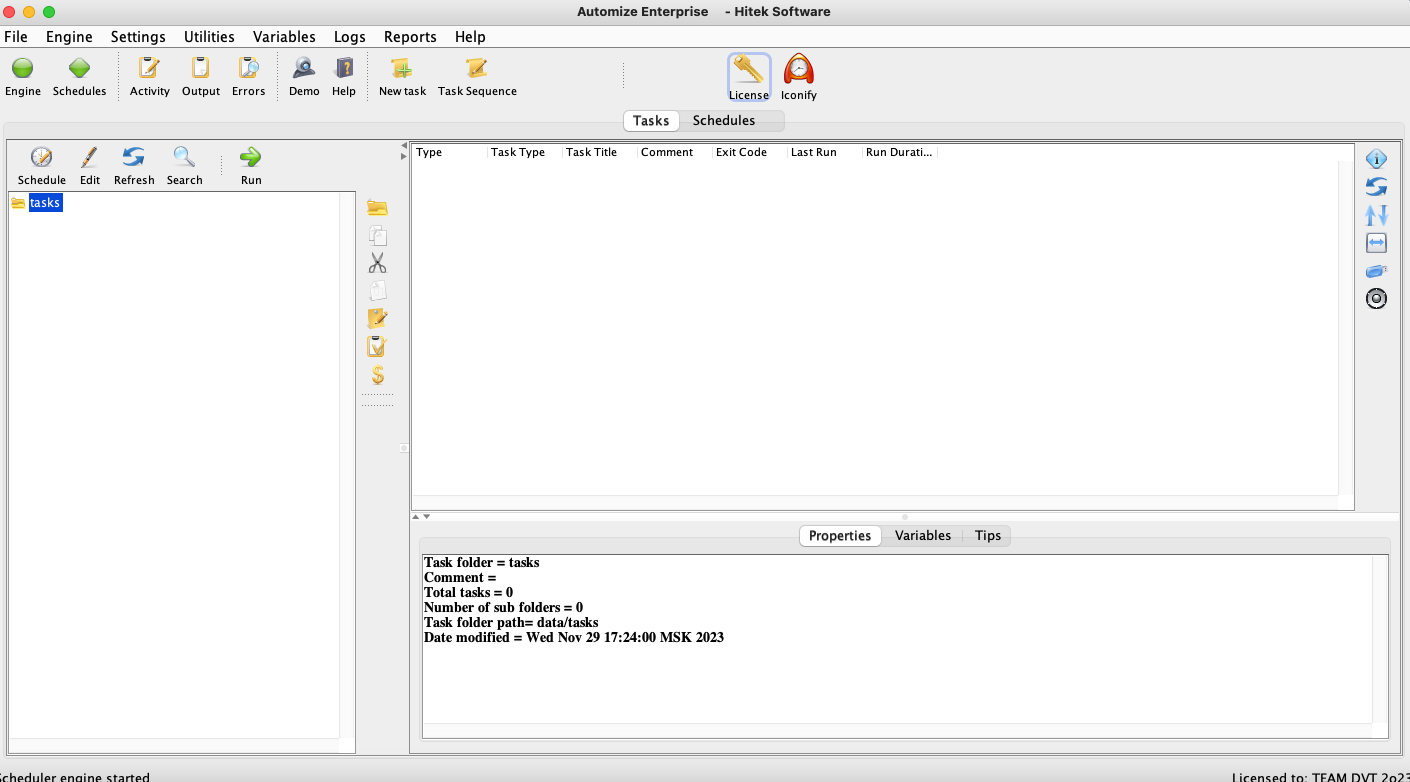Click the scissors cut icon
The height and width of the screenshot is (782, 1410).
[377, 263]
